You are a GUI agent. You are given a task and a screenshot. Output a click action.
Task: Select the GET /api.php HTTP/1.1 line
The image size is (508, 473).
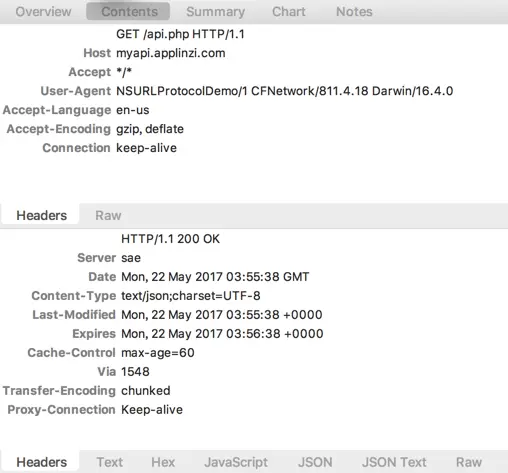pos(180,34)
